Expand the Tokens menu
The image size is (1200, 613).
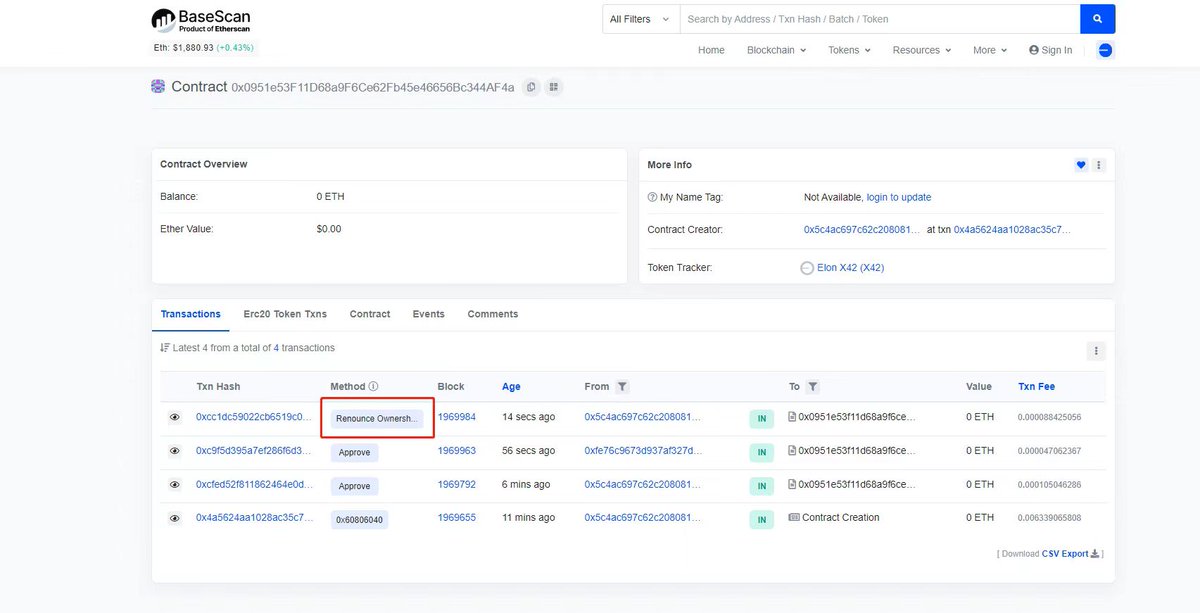point(849,50)
